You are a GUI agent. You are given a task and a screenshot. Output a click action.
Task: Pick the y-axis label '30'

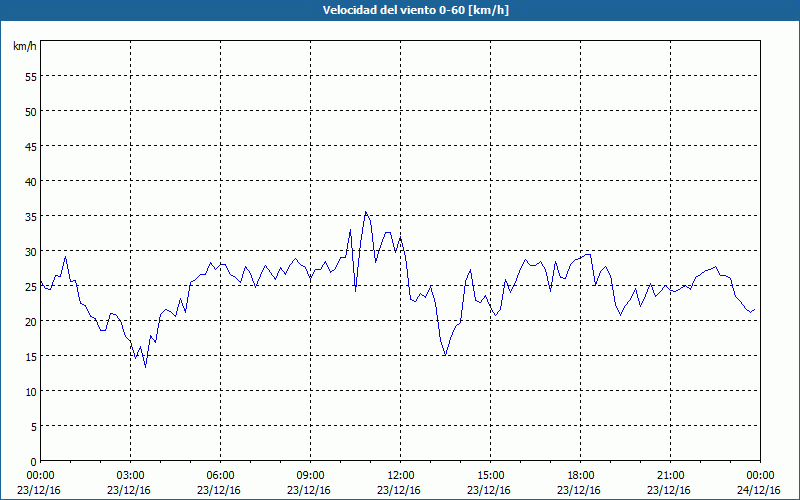31,252
